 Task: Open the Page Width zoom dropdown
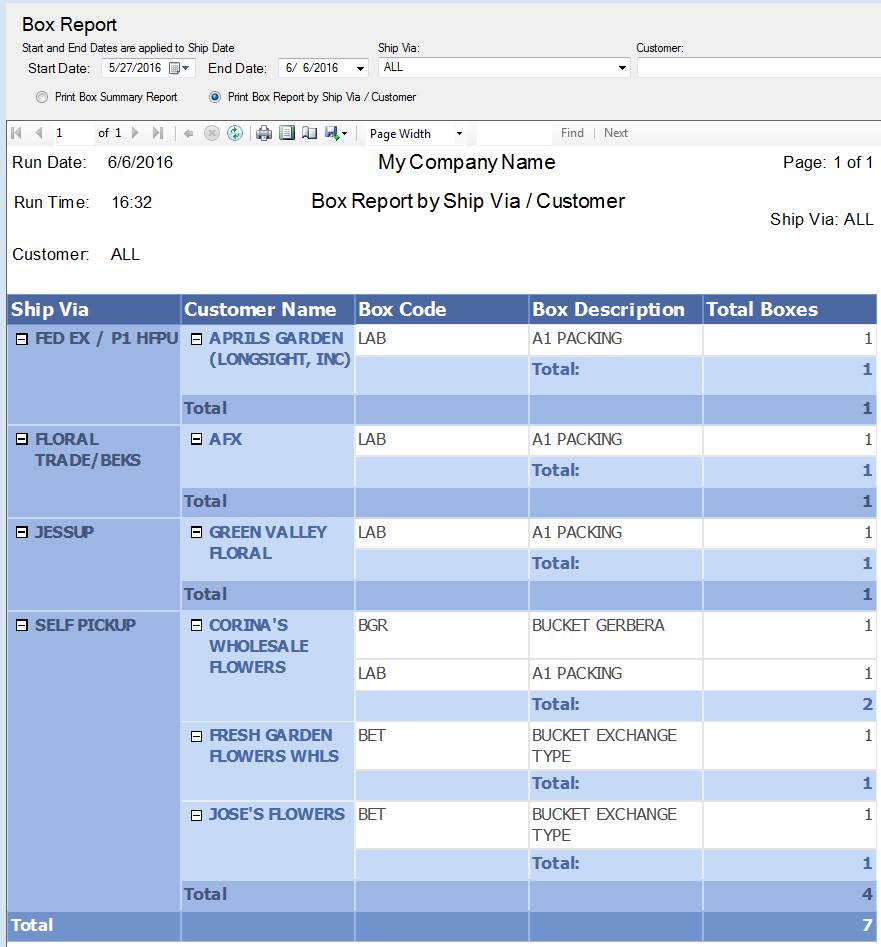pos(460,134)
